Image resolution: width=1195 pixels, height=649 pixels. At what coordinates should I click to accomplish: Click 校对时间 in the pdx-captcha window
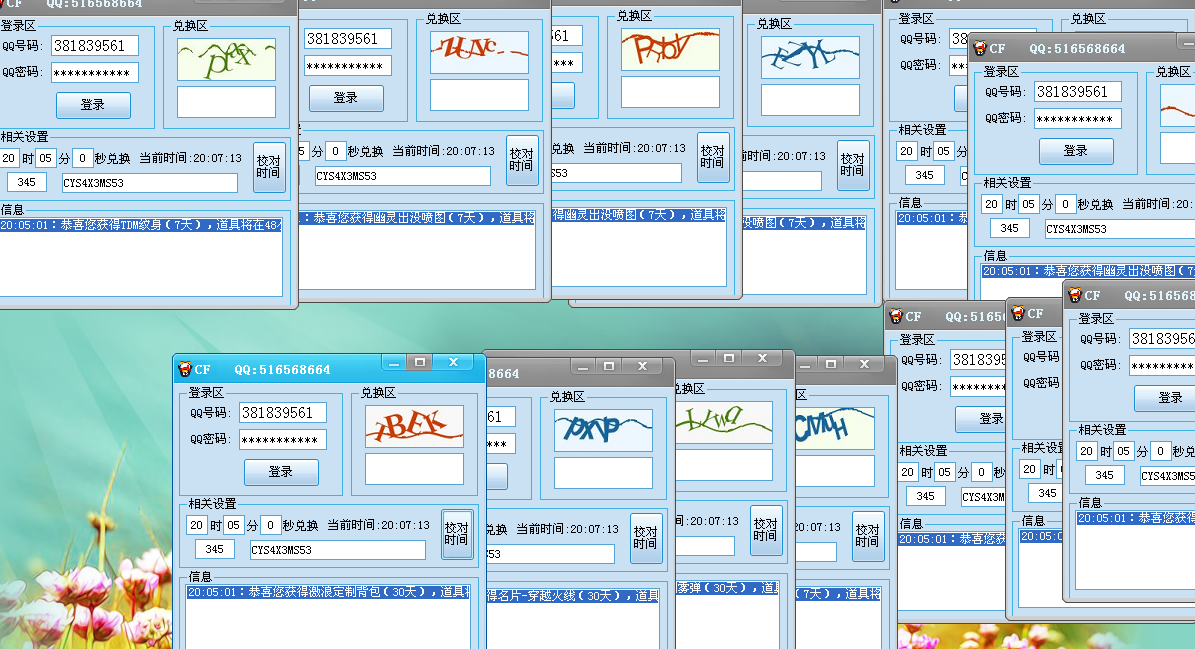click(268, 166)
